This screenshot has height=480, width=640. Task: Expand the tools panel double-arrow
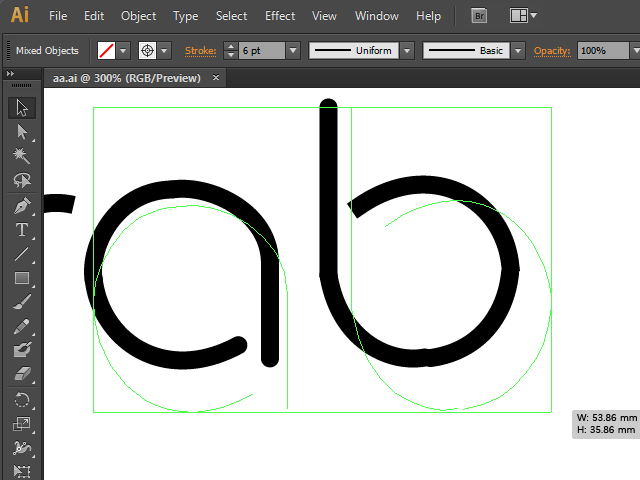coord(11,73)
